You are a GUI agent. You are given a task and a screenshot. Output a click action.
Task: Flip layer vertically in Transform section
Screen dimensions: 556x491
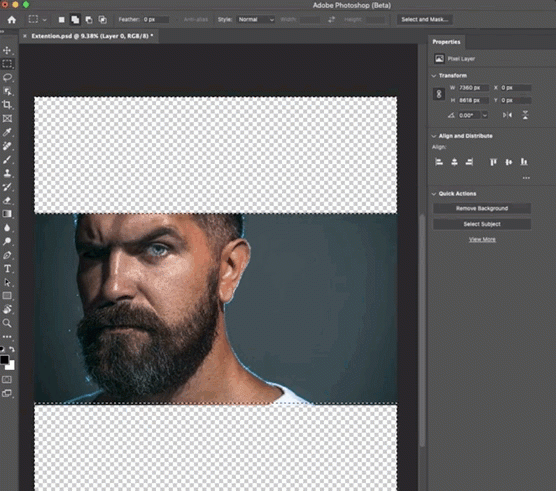point(525,115)
